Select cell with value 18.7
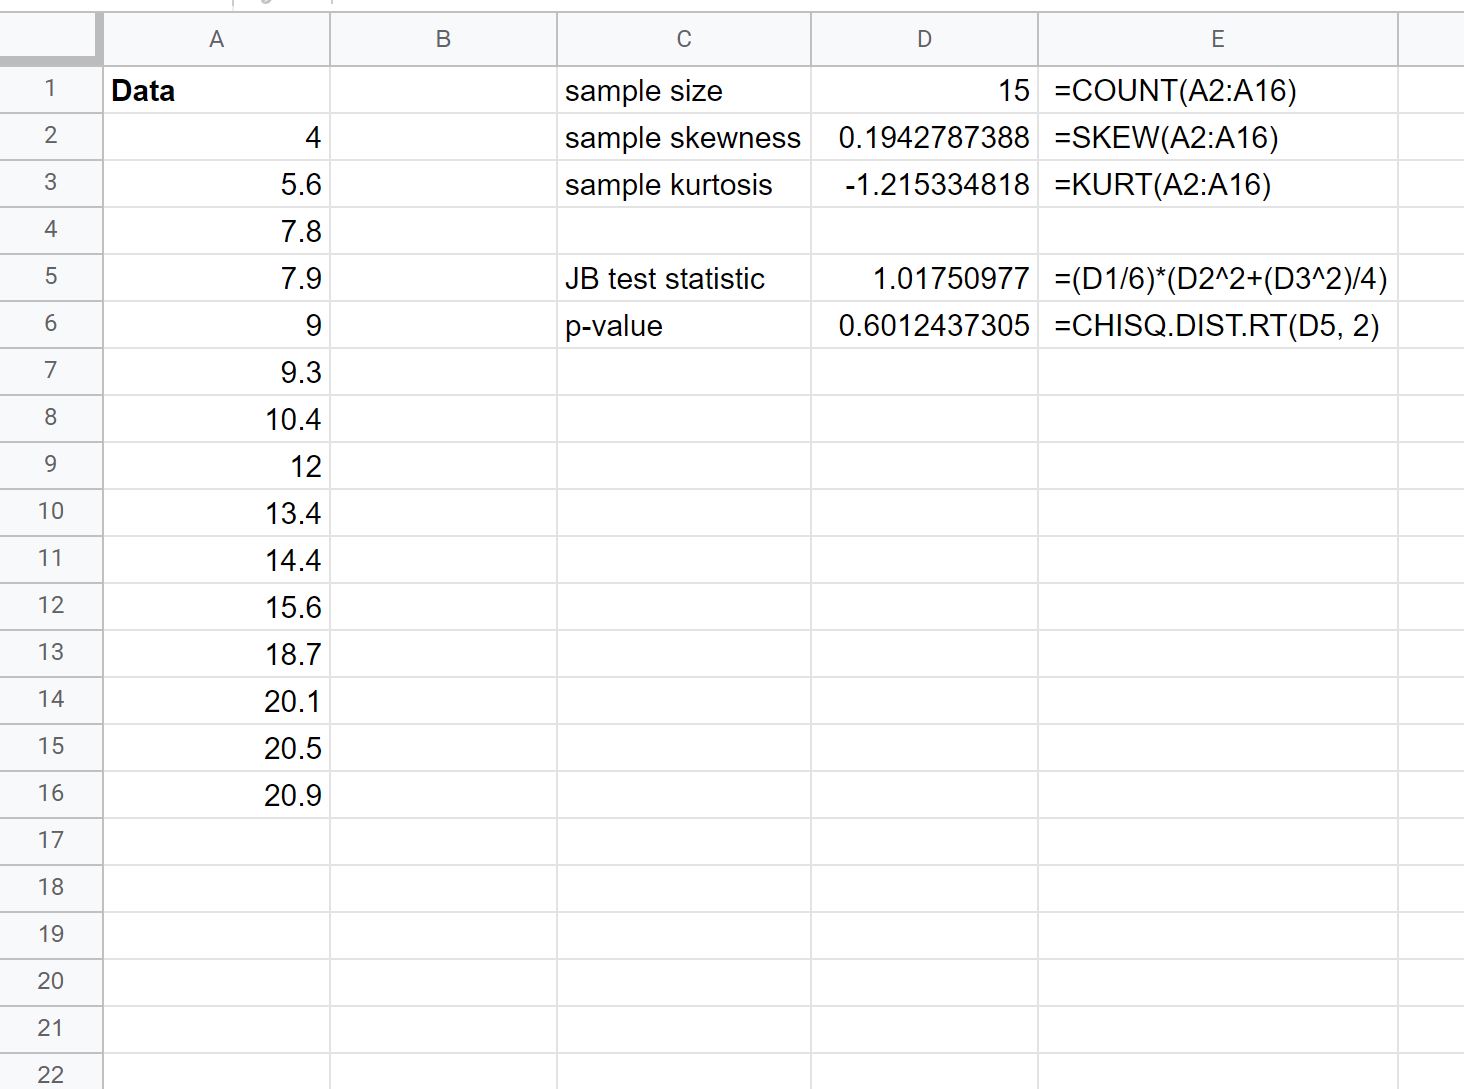1464x1089 pixels. click(216, 654)
